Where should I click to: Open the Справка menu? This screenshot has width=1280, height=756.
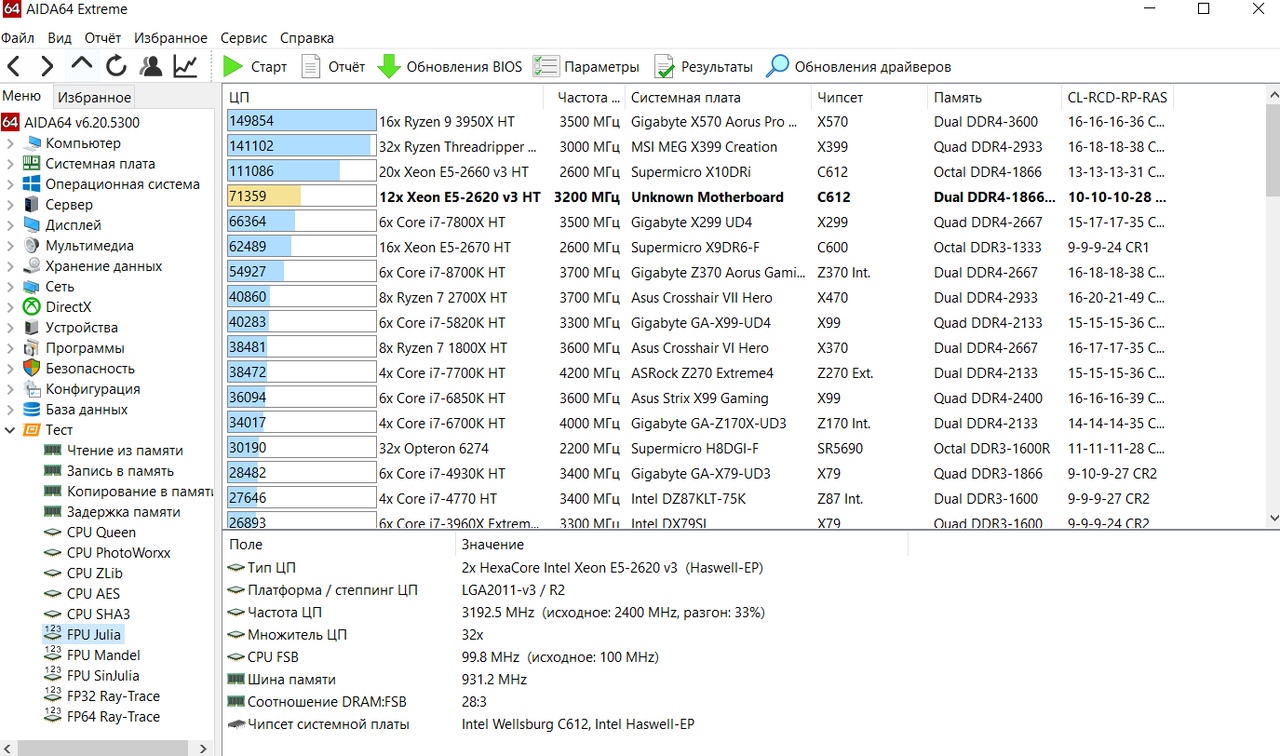(x=307, y=38)
